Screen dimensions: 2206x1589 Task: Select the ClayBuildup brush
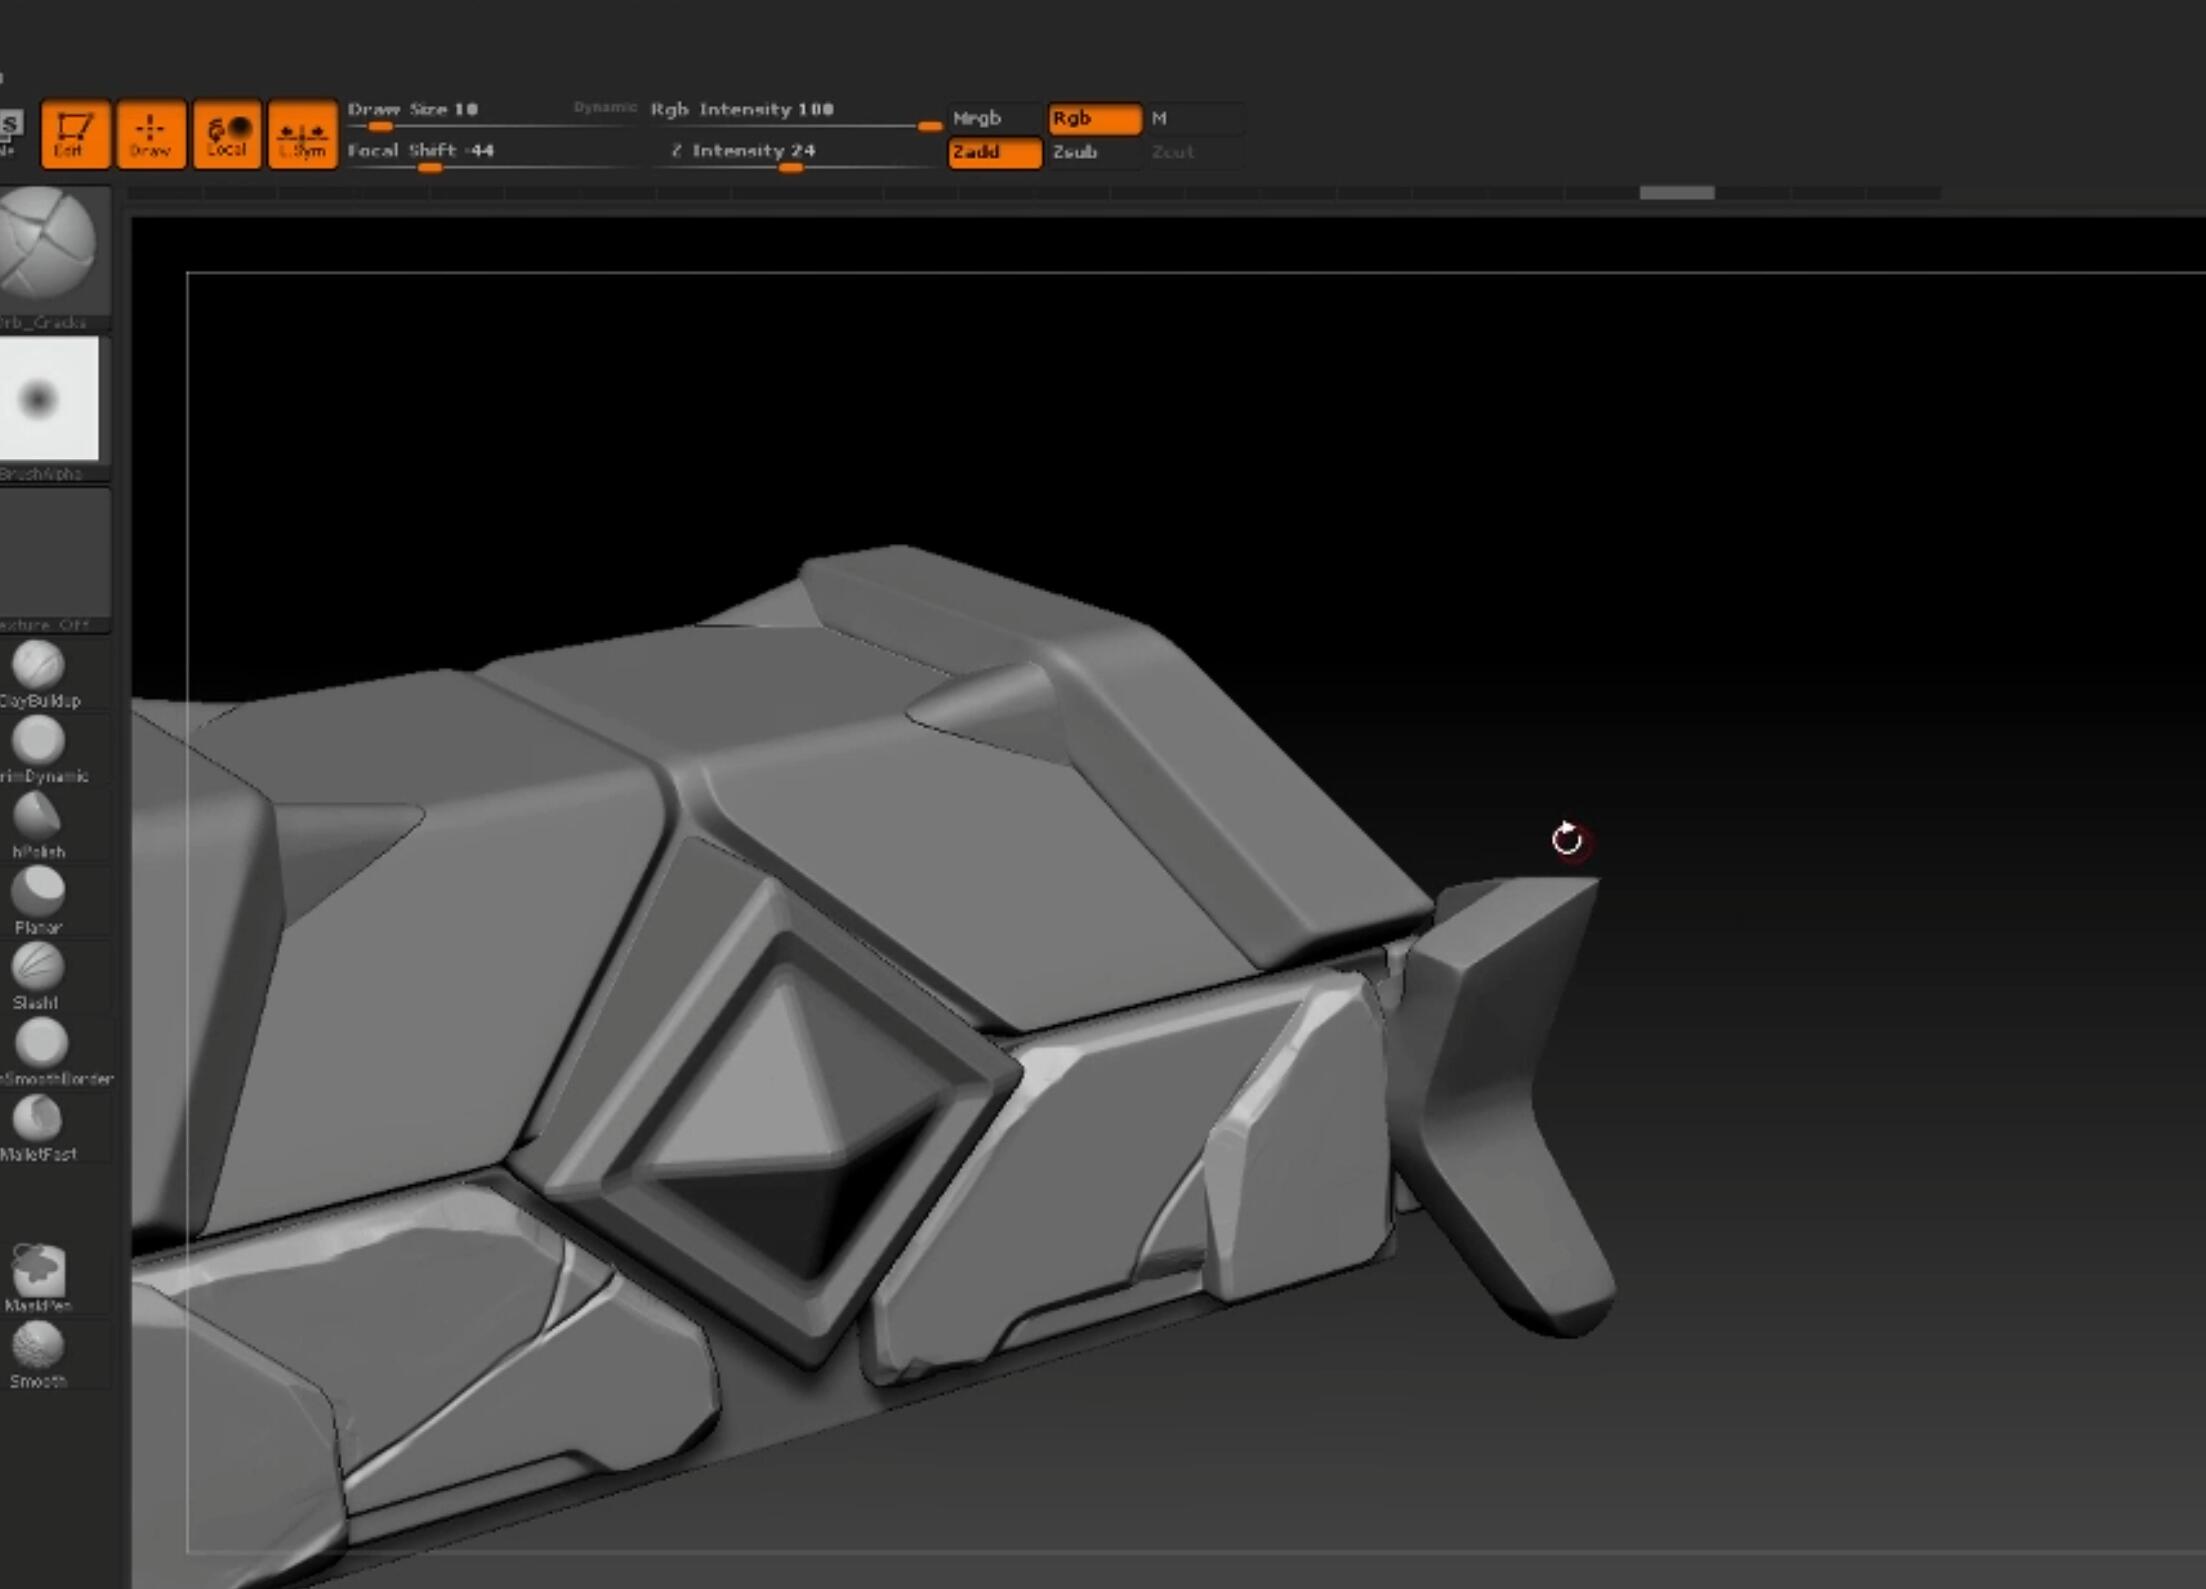pyautogui.click(x=38, y=674)
